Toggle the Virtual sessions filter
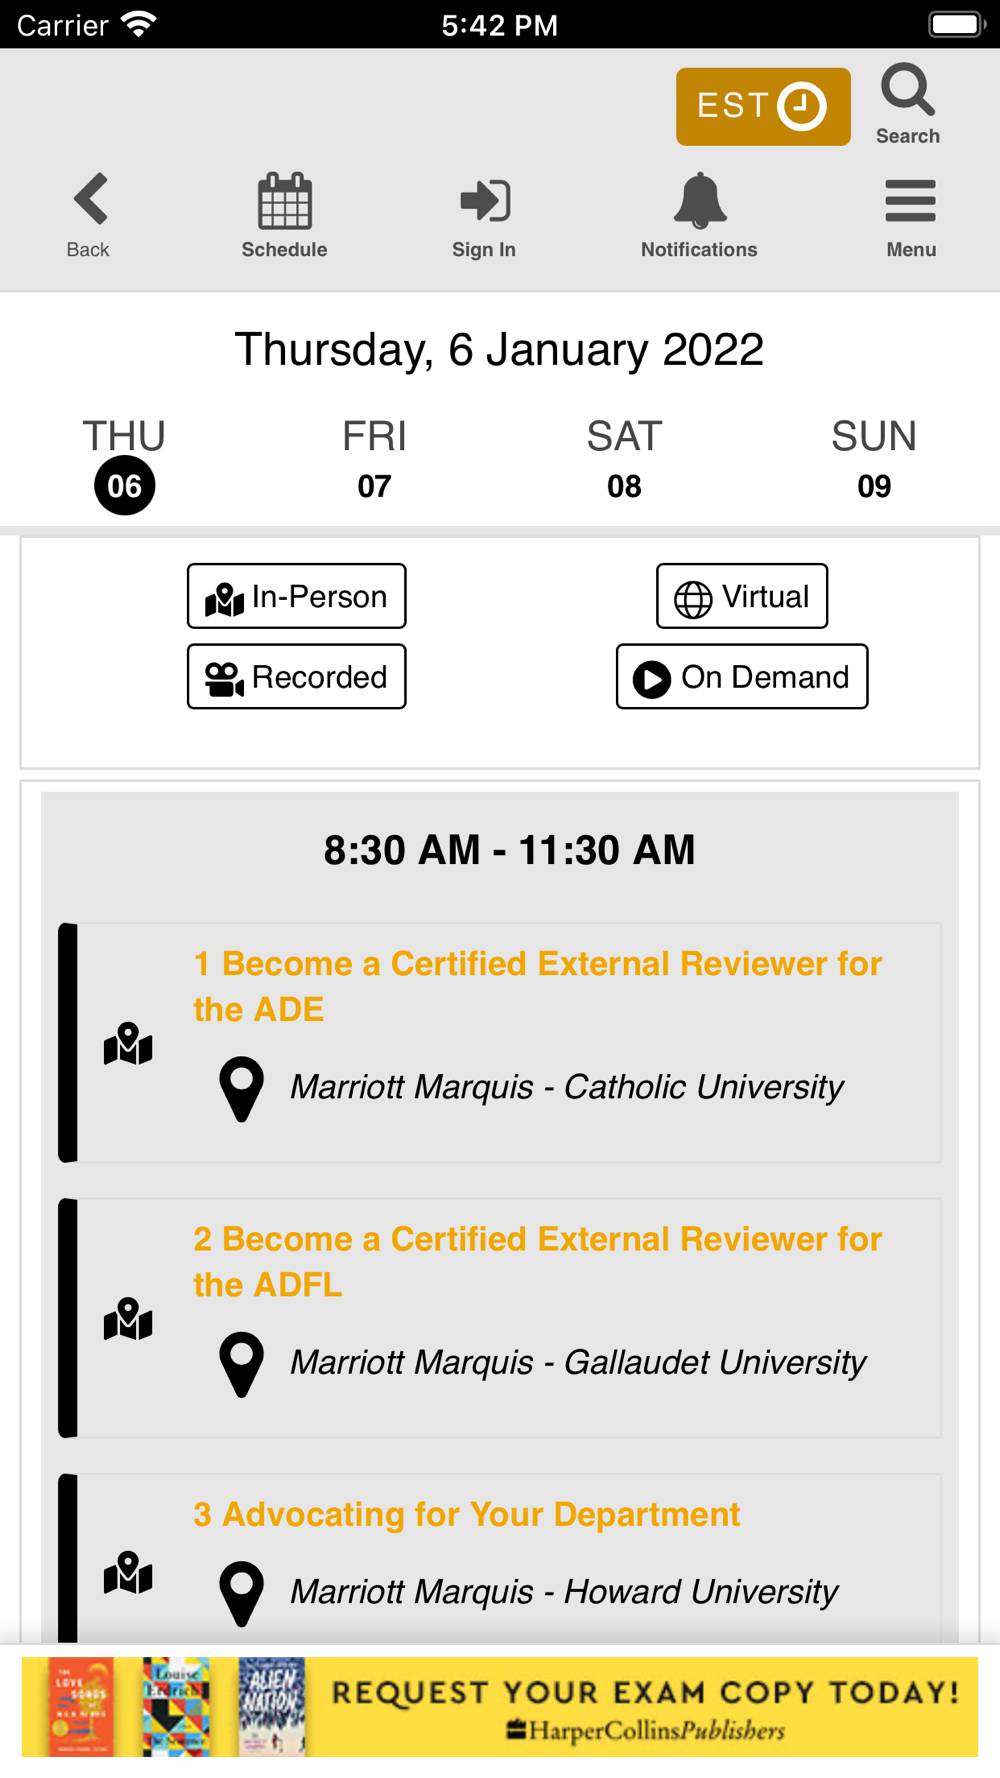 coord(742,596)
